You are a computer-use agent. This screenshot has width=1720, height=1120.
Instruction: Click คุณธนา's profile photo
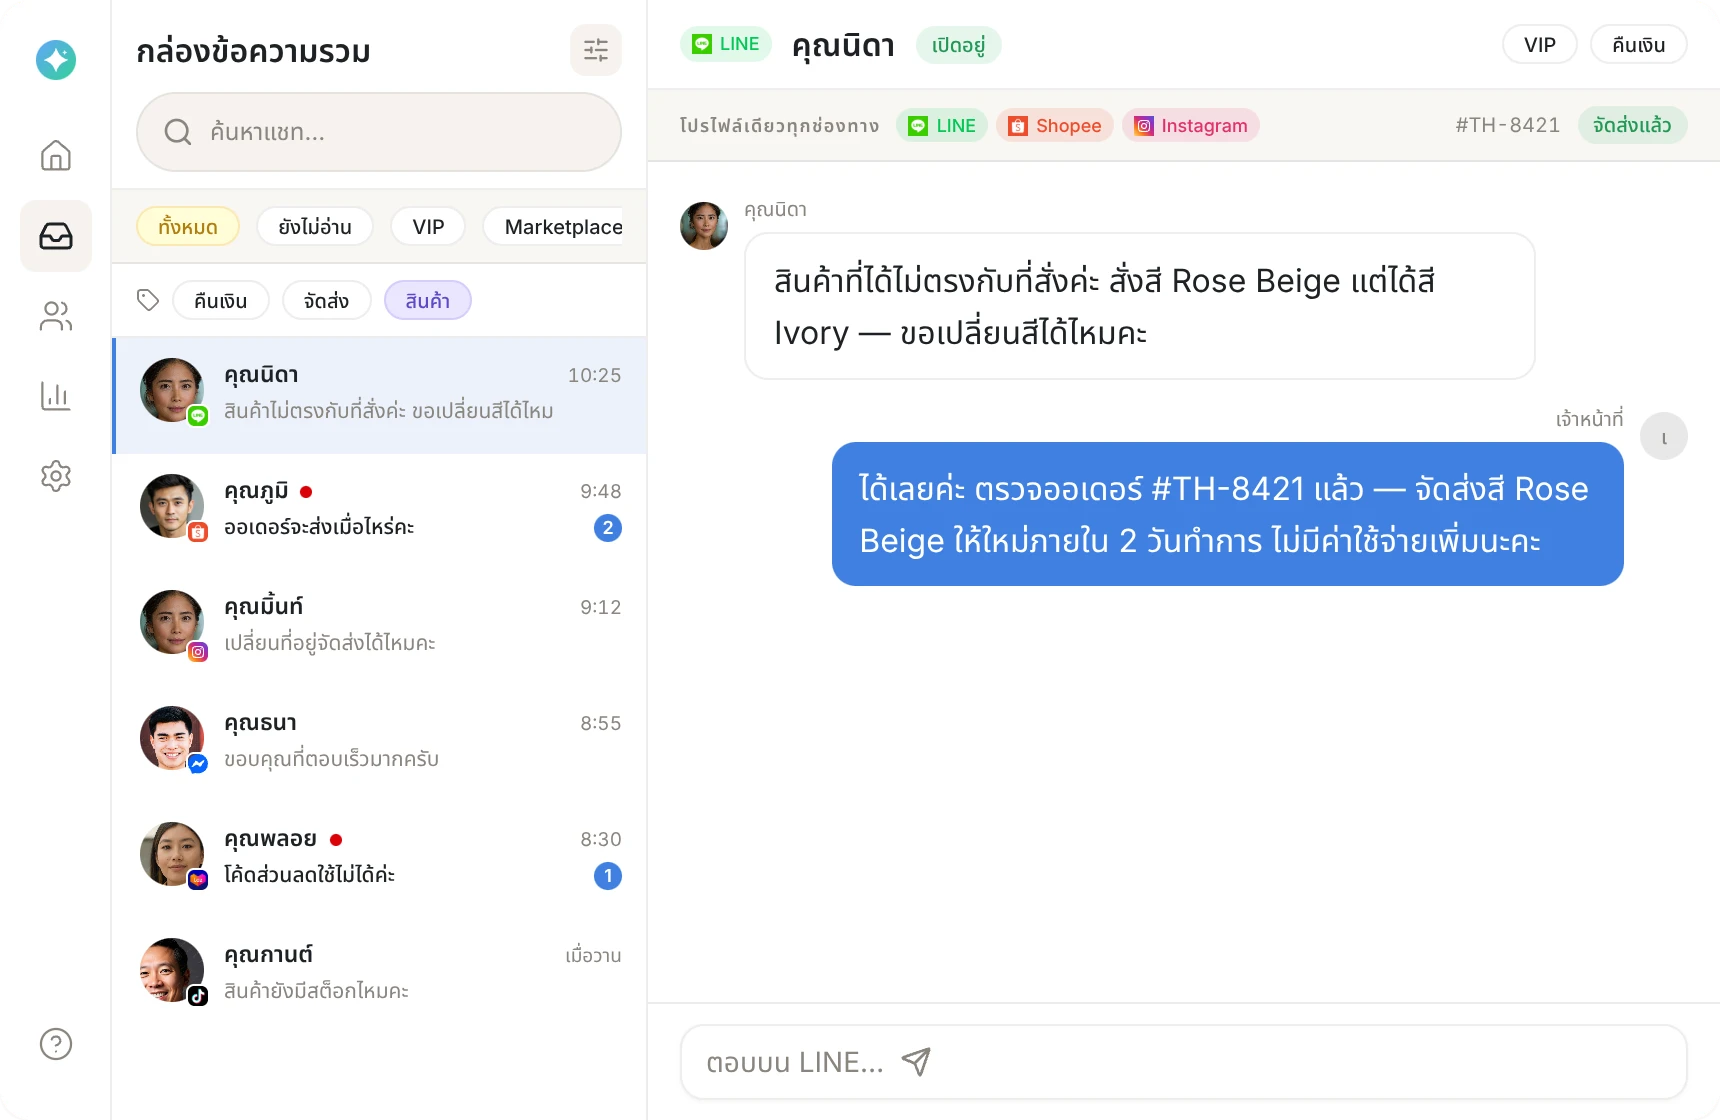[172, 738]
